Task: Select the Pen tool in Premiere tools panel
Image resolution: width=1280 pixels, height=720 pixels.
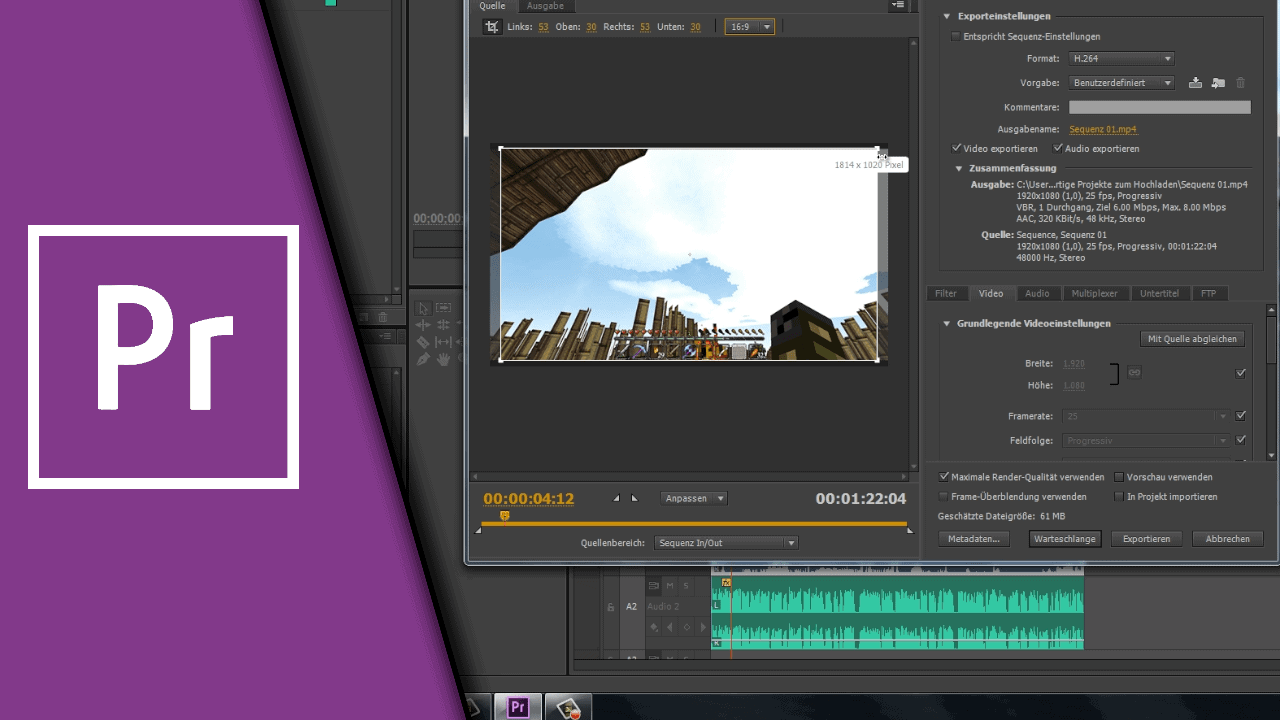Action: (423, 359)
